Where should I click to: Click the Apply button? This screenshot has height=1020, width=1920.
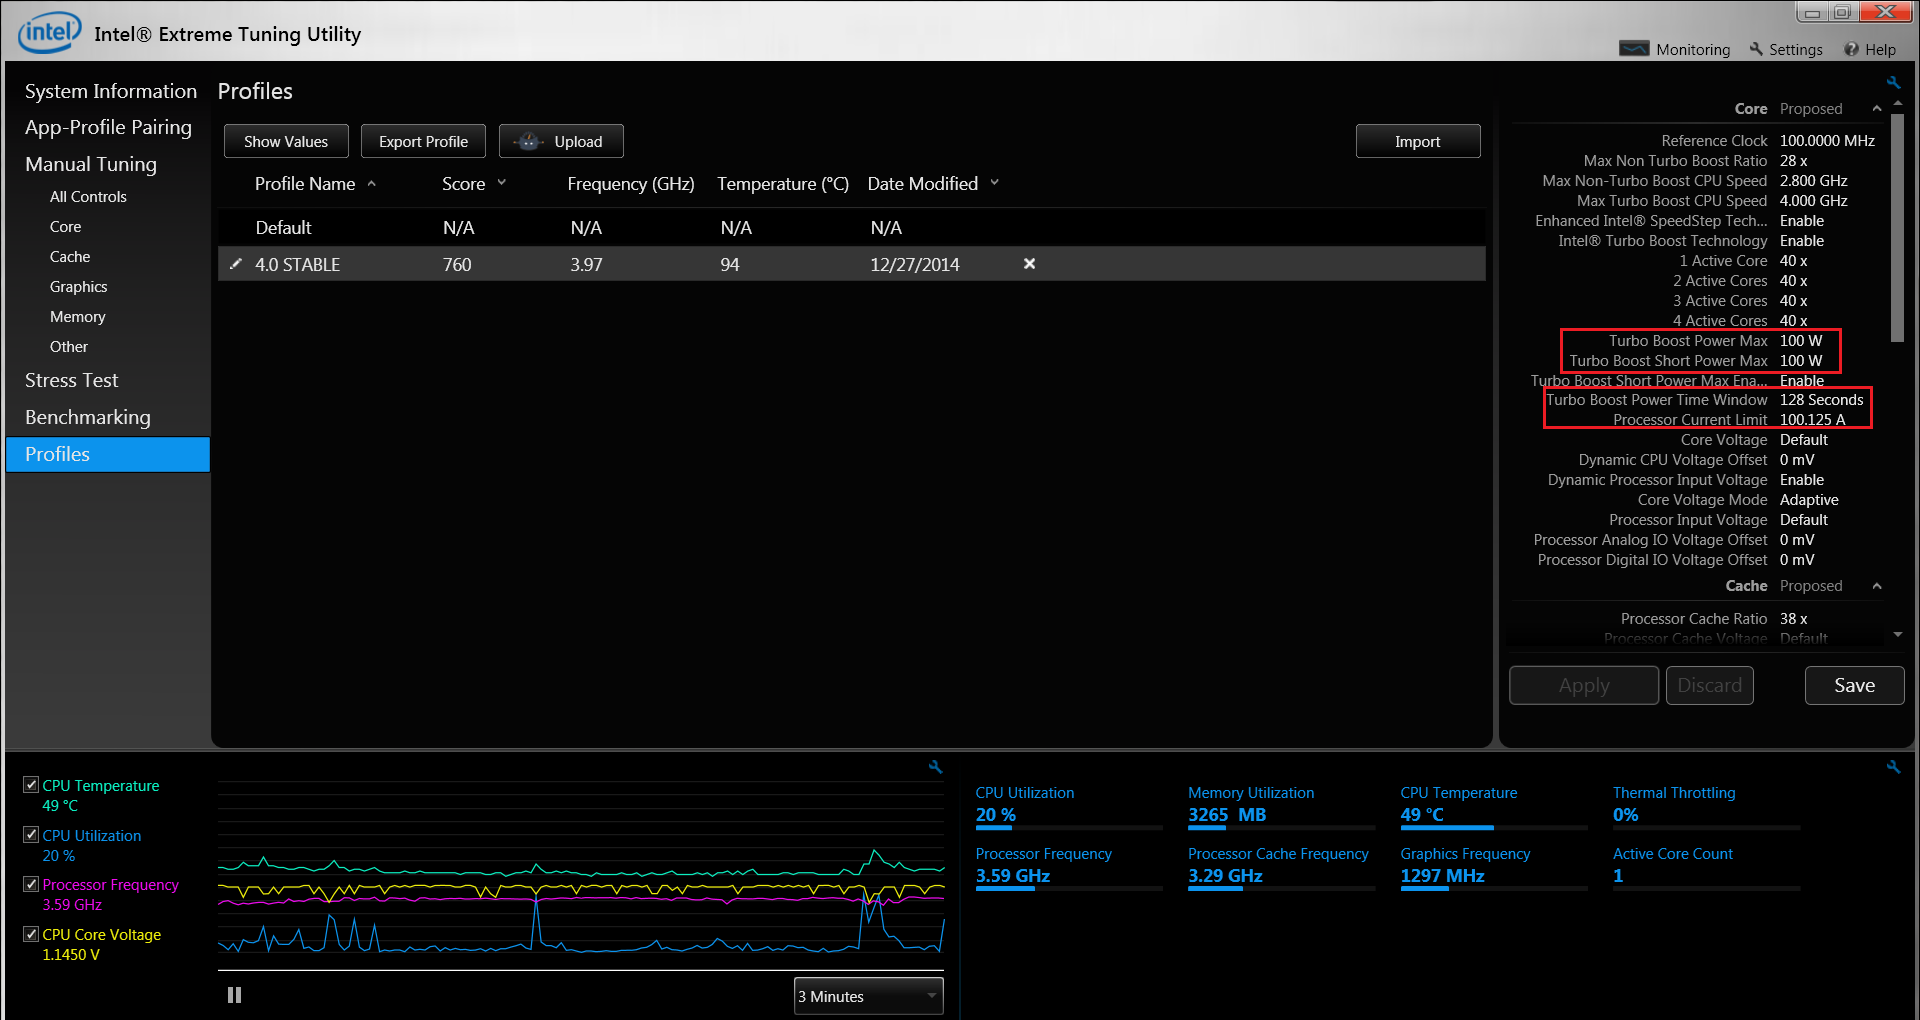pos(1584,685)
